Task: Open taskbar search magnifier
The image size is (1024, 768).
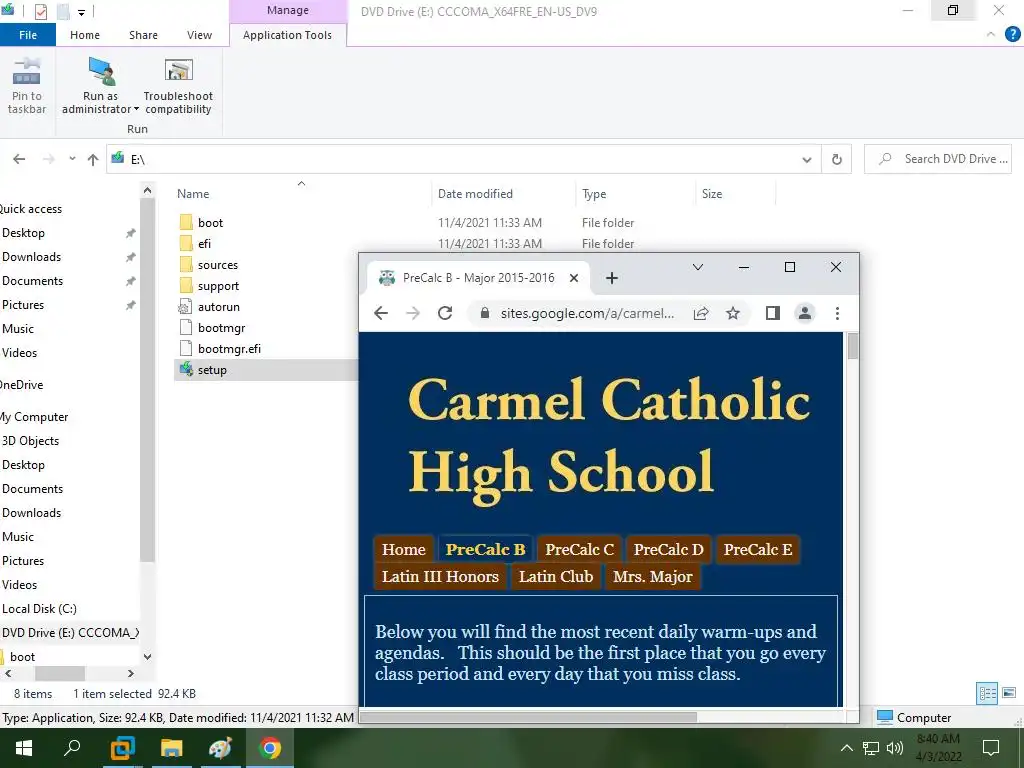Action: (x=72, y=748)
